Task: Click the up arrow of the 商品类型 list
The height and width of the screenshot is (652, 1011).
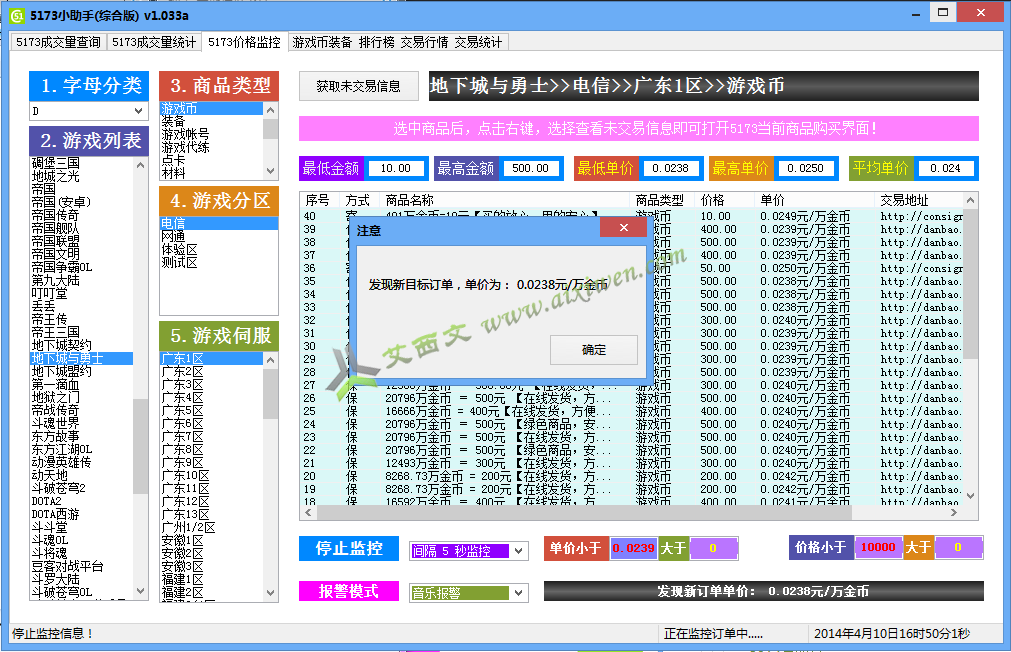Action: (x=271, y=110)
